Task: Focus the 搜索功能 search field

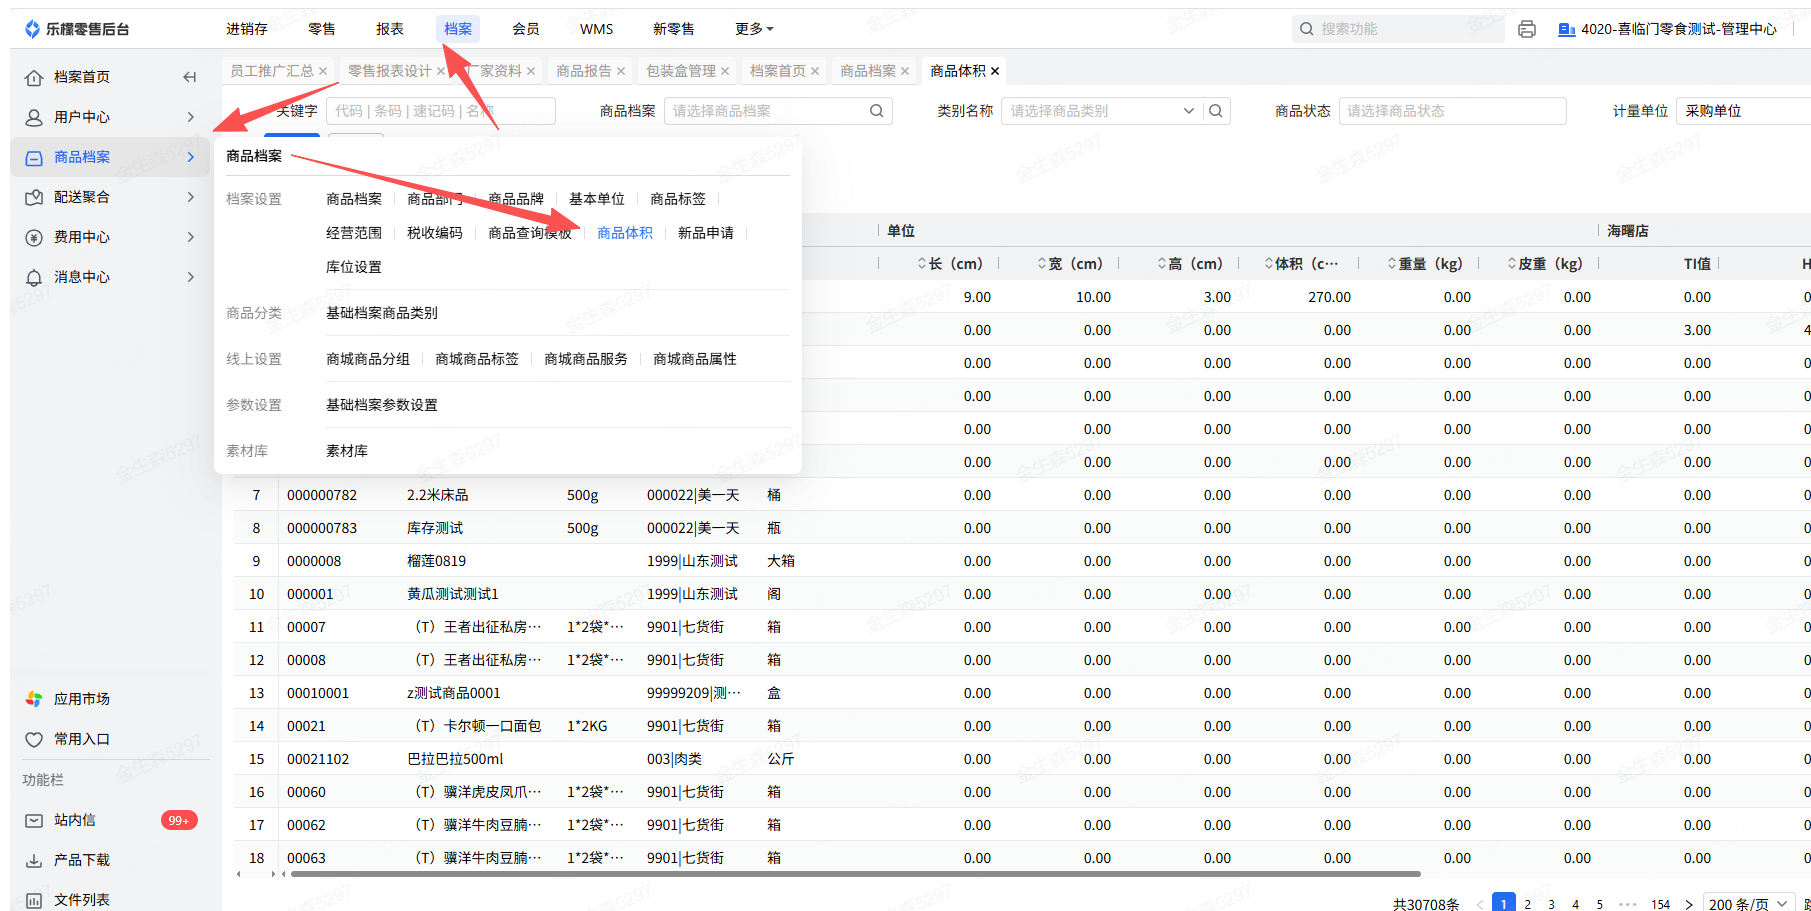Action: pyautogui.click(x=1398, y=29)
